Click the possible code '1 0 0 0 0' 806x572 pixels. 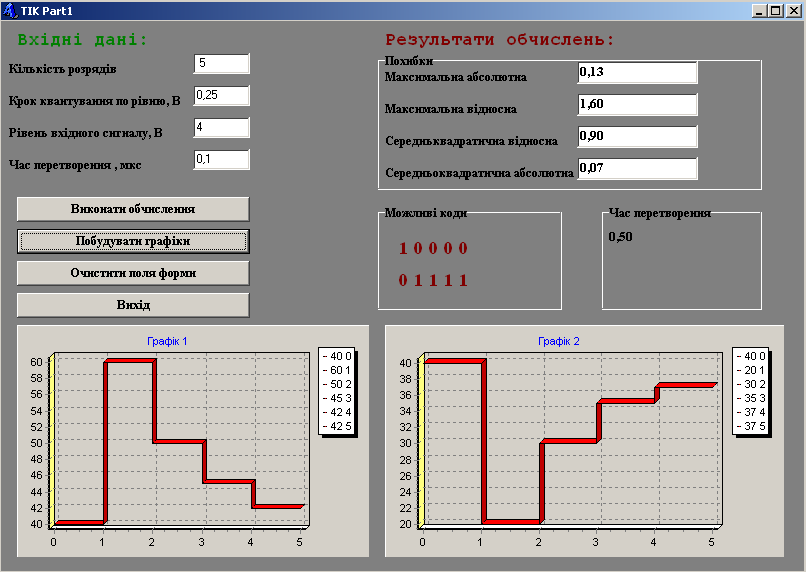[433, 249]
